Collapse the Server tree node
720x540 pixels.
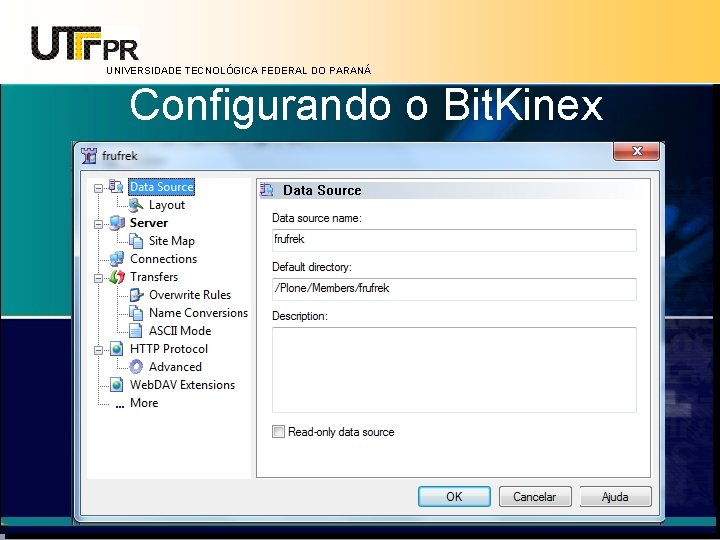click(x=98, y=225)
